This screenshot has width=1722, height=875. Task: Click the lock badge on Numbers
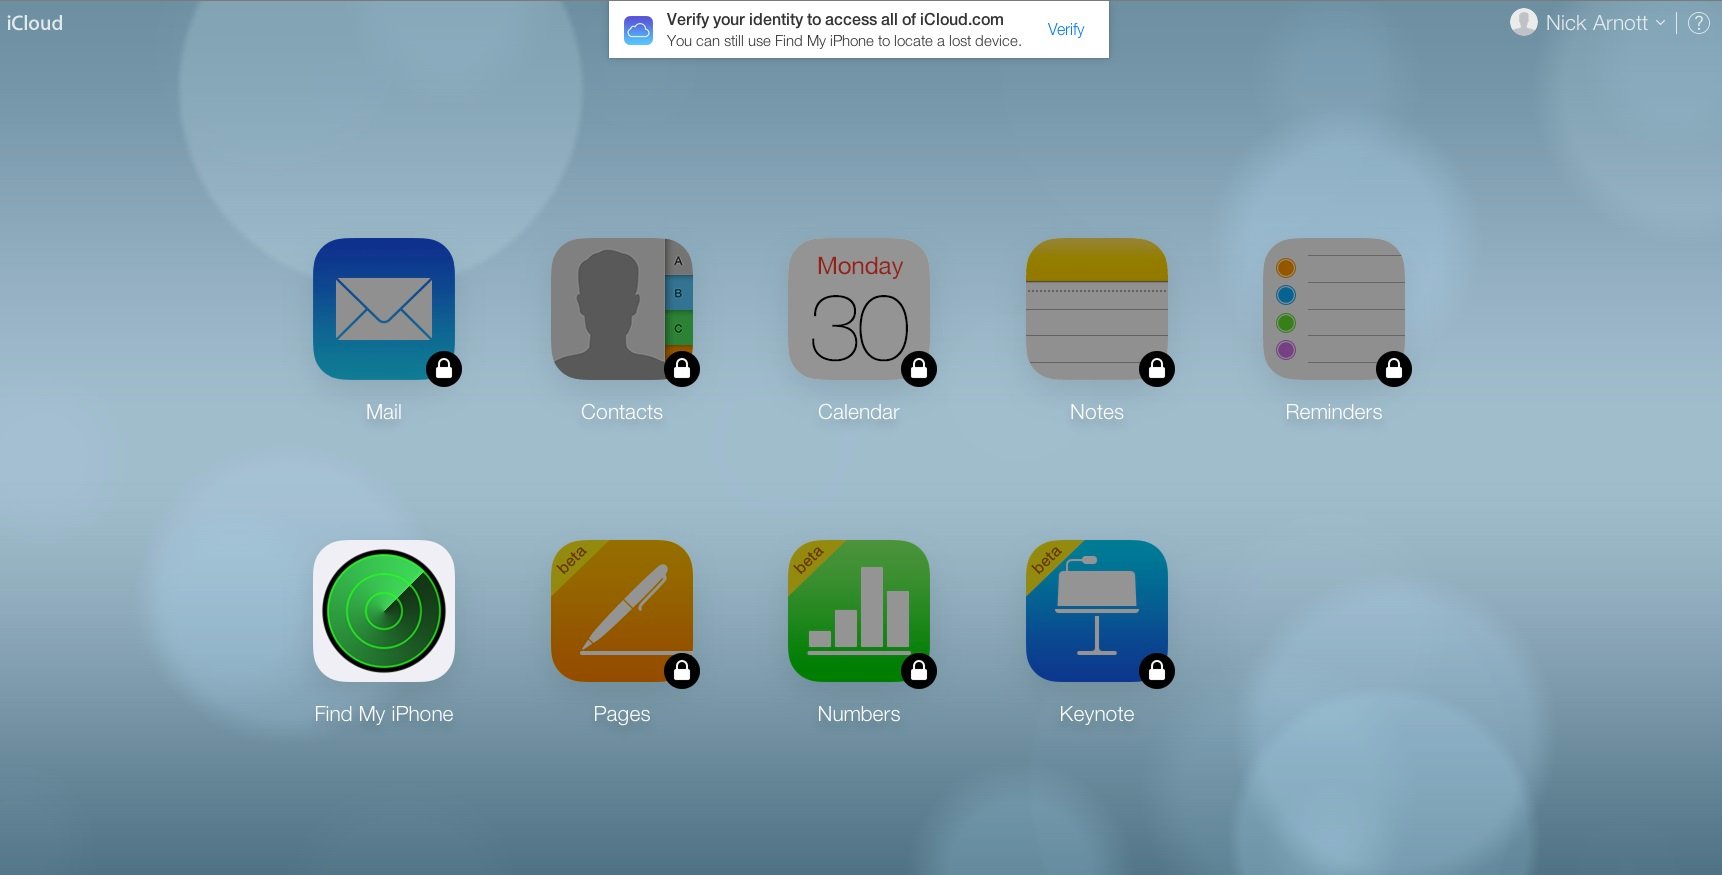click(919, 671)
